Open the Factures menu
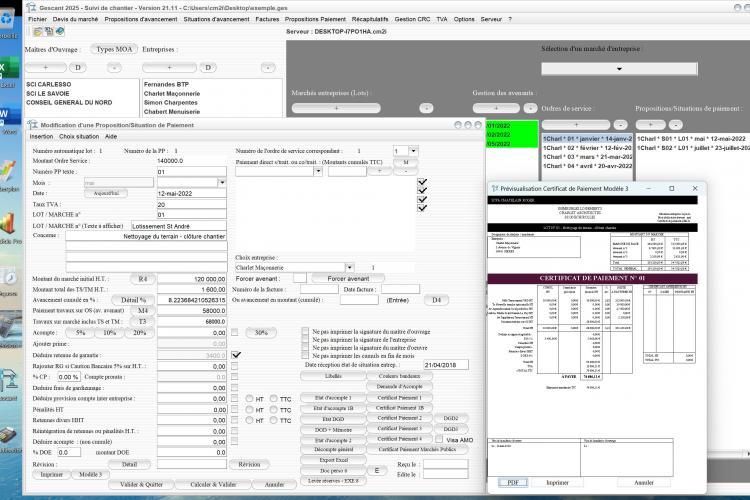 click(267, 19)
